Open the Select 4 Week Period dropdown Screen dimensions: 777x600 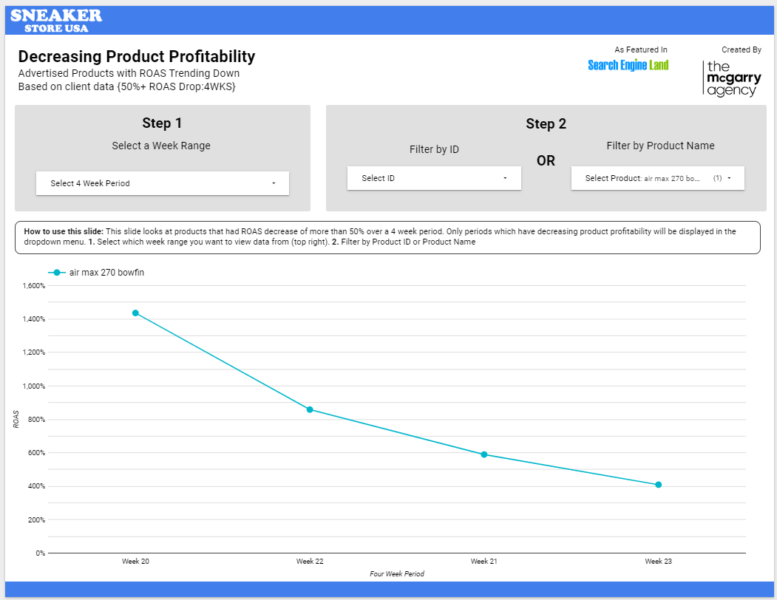click(162, 183)
